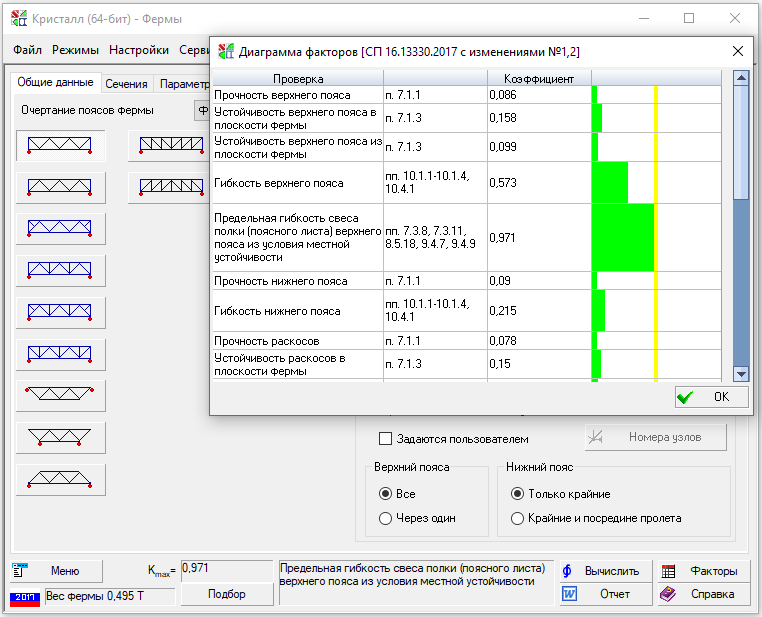
Task: Select the upright trapezoidal truss outline
Action: (x=61, y=479)
